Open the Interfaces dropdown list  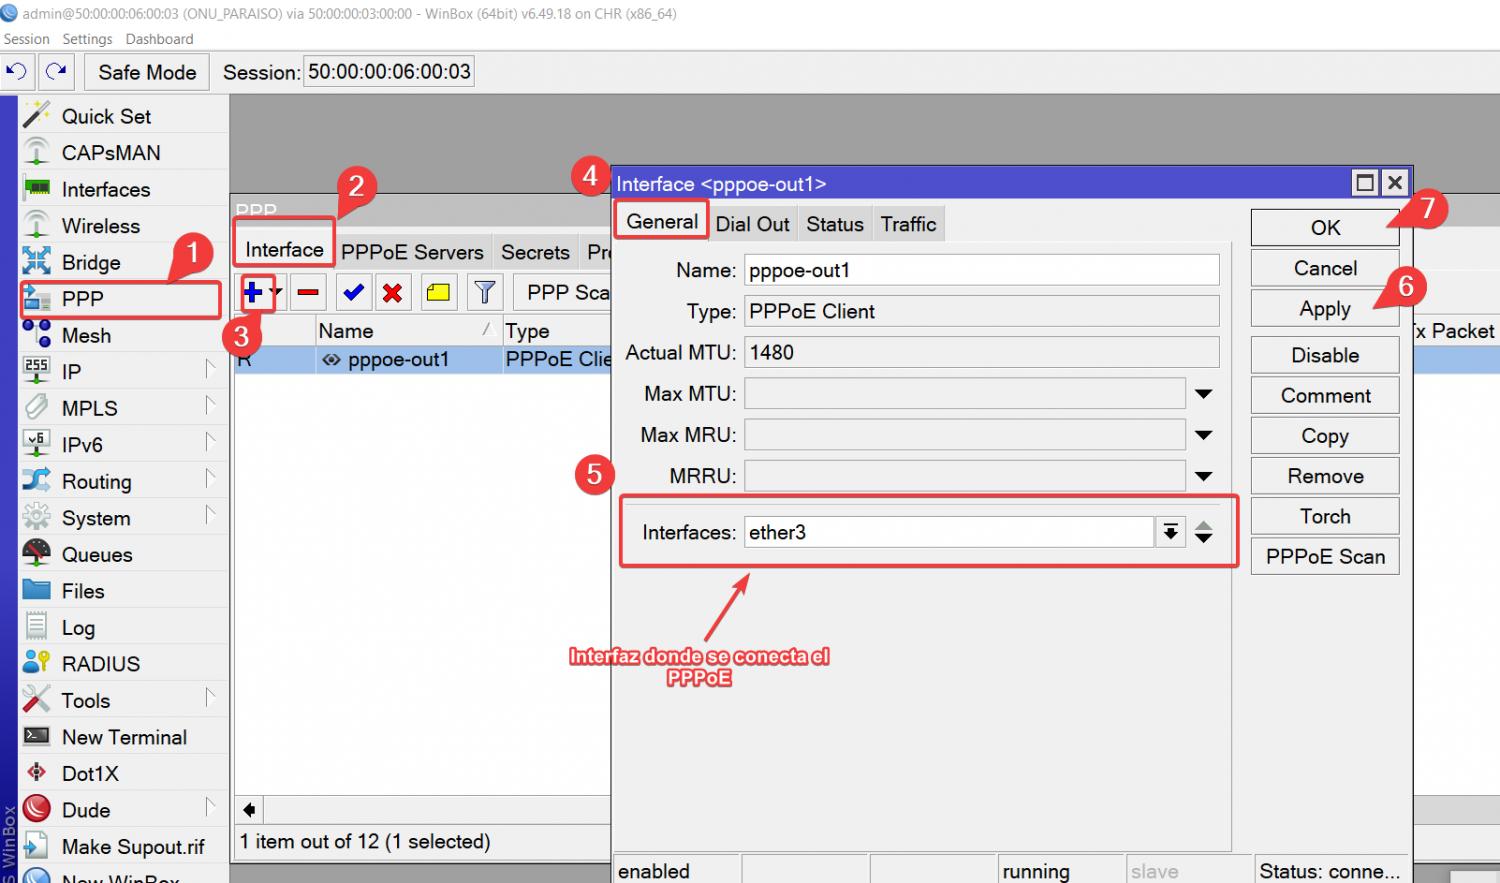pos(1169,532)
